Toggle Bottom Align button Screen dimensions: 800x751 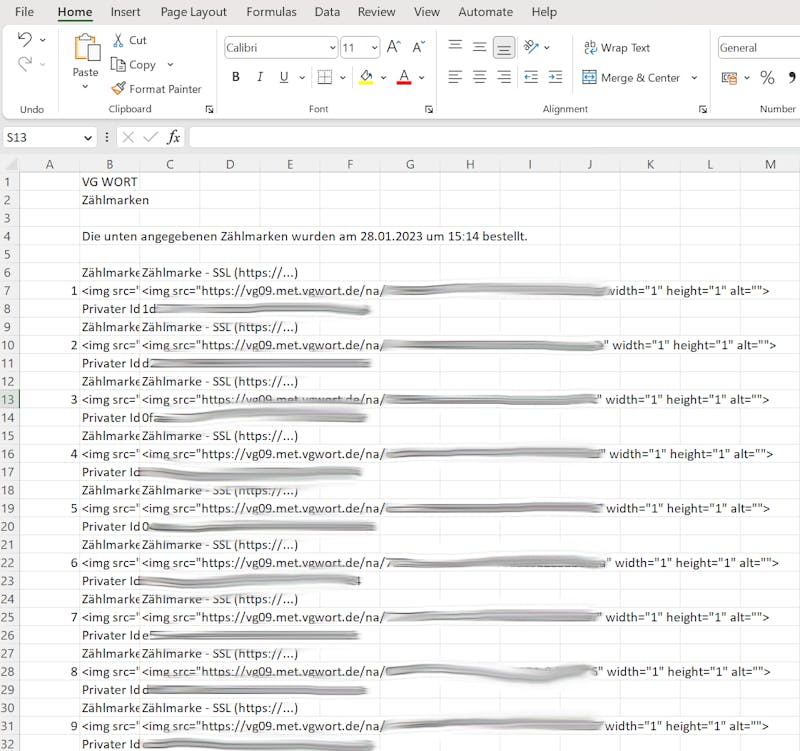click(x=504, y=47)
